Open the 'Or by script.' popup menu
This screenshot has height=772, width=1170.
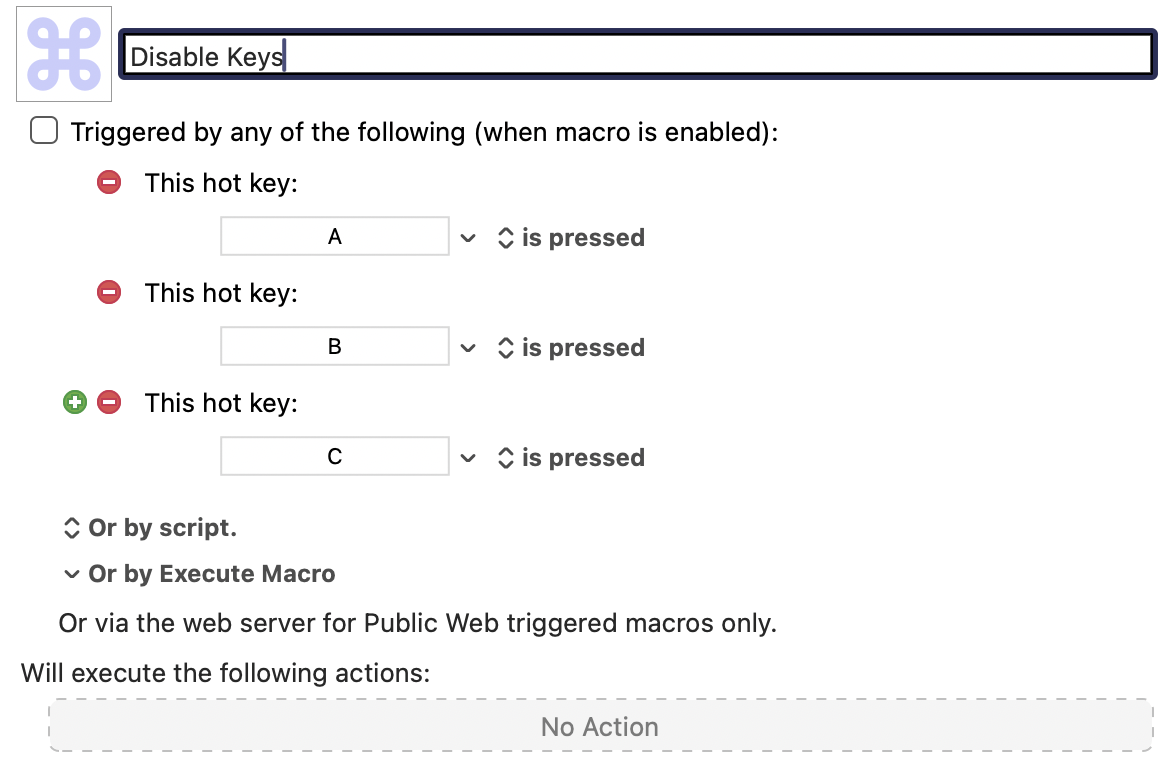(150, 528)
